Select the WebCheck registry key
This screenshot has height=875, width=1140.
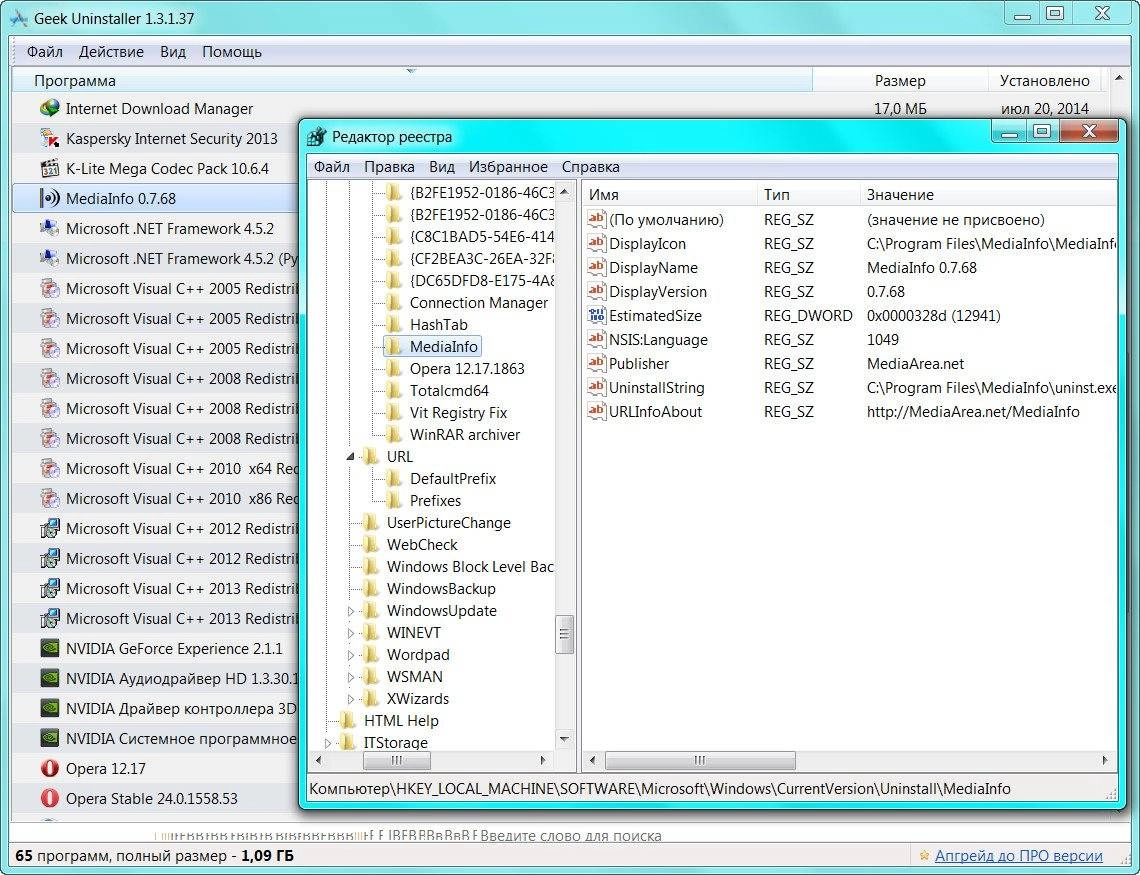point(422,544)
